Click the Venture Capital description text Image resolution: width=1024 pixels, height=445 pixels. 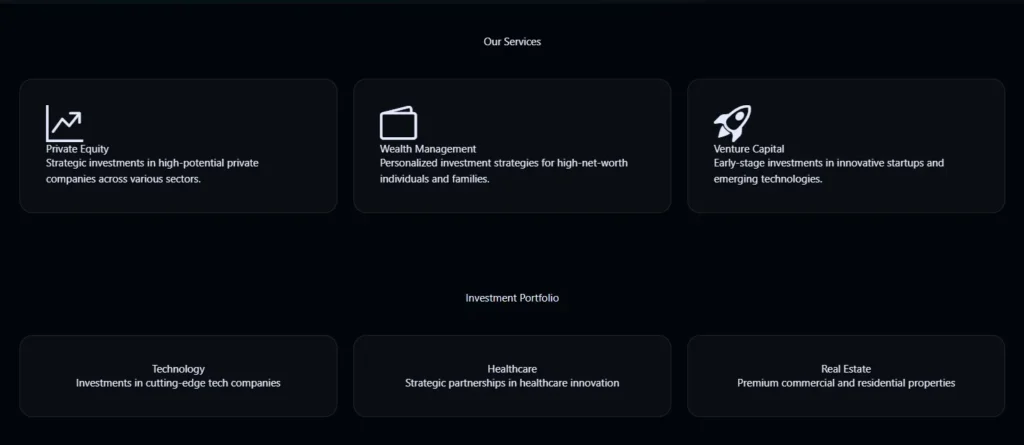(828, 171)
